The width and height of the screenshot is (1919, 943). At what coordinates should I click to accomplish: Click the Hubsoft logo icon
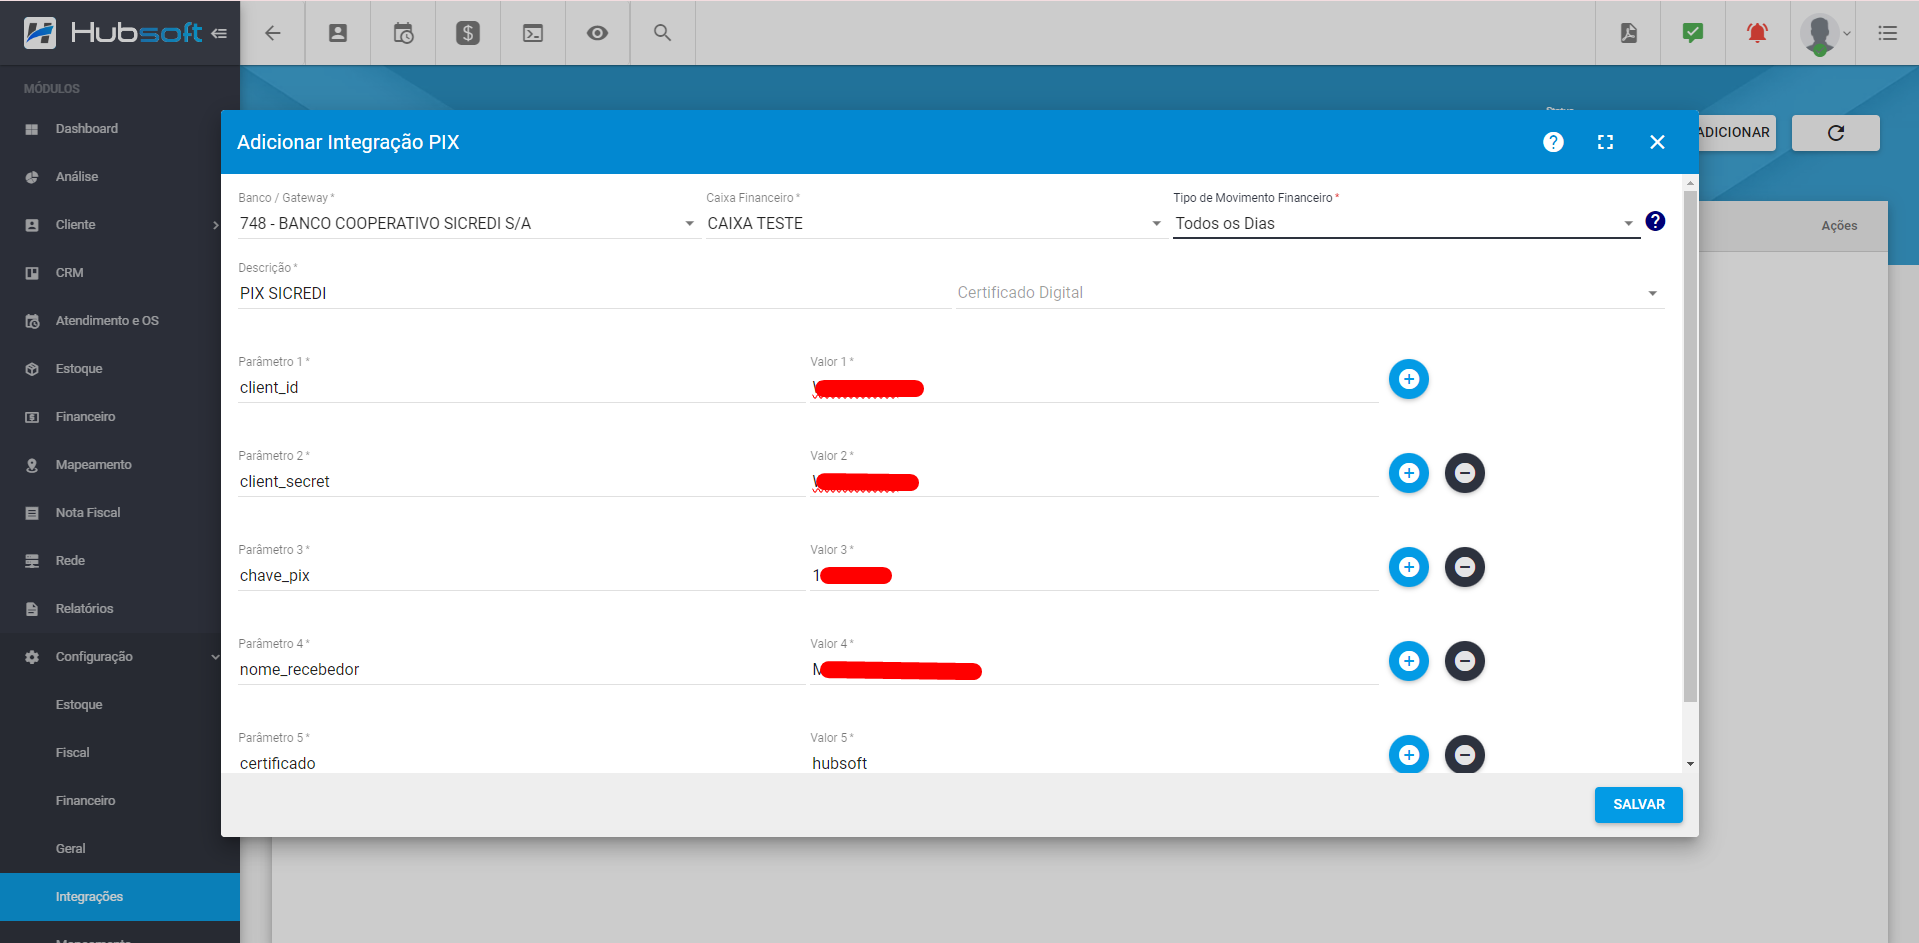[40, 33]
